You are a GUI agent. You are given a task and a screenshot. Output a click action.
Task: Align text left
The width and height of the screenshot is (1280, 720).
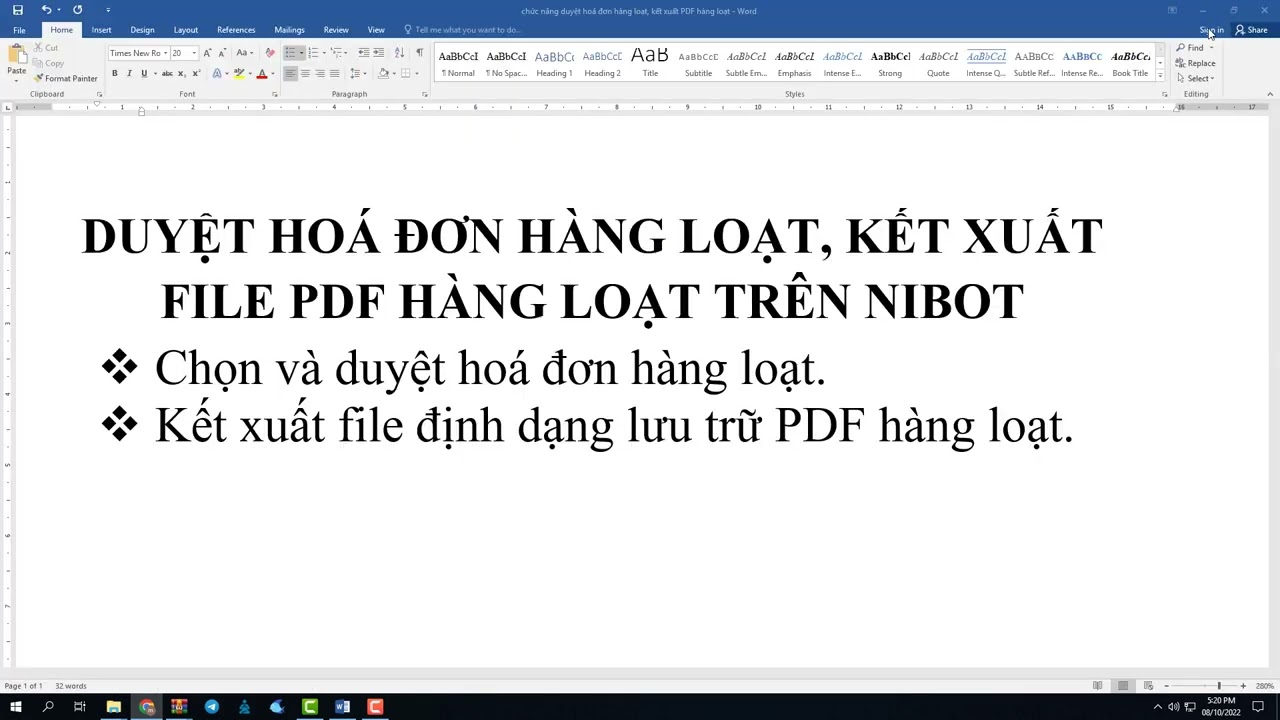pos(290,73)
